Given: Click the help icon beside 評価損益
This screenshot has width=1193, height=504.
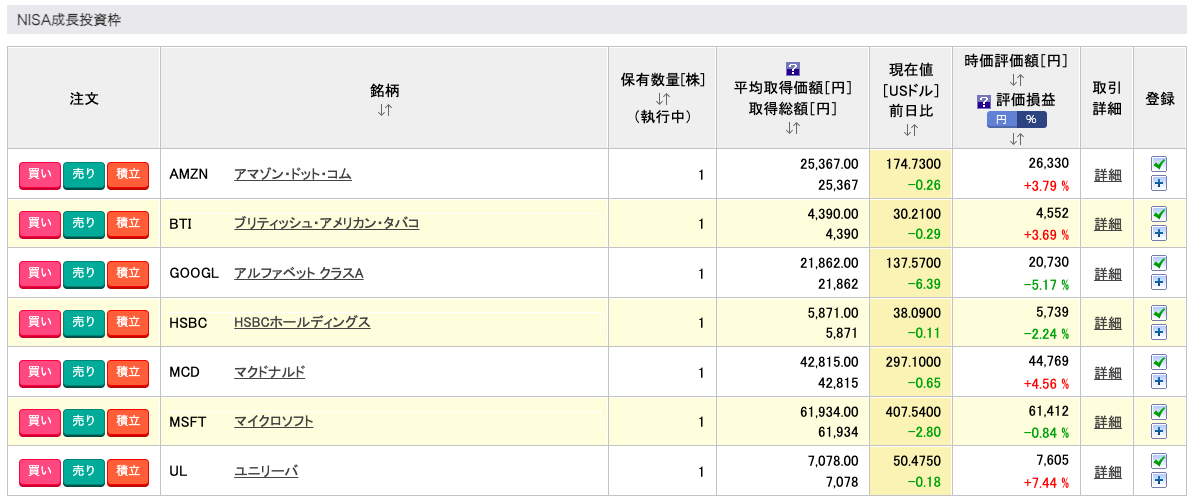Looking at the screenshot, I should pos(983,101).
